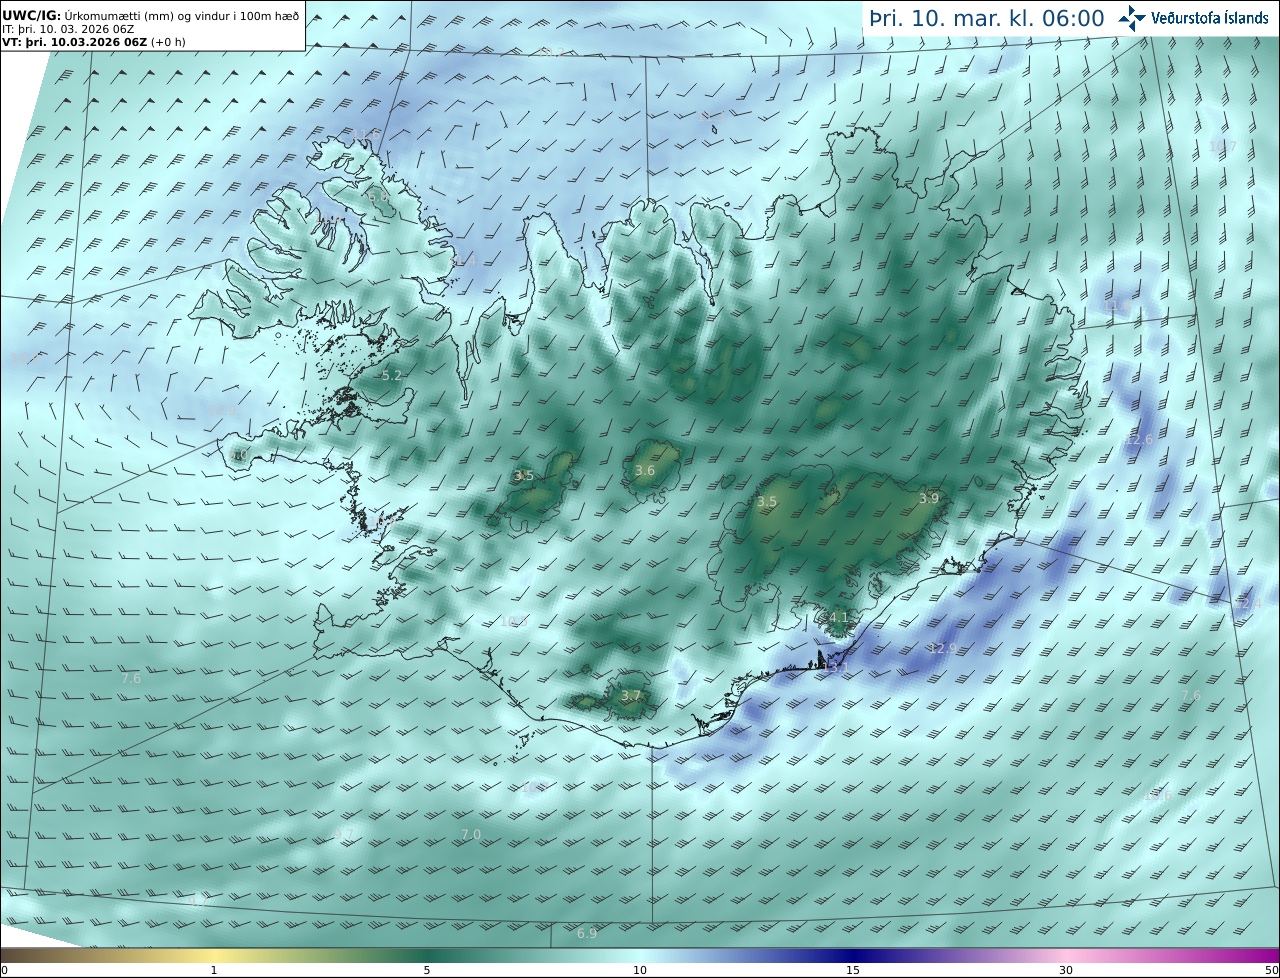Click the 3.7 value on the southern glacier
Screen dimensions: 1280x978
(x=631, y=696)
